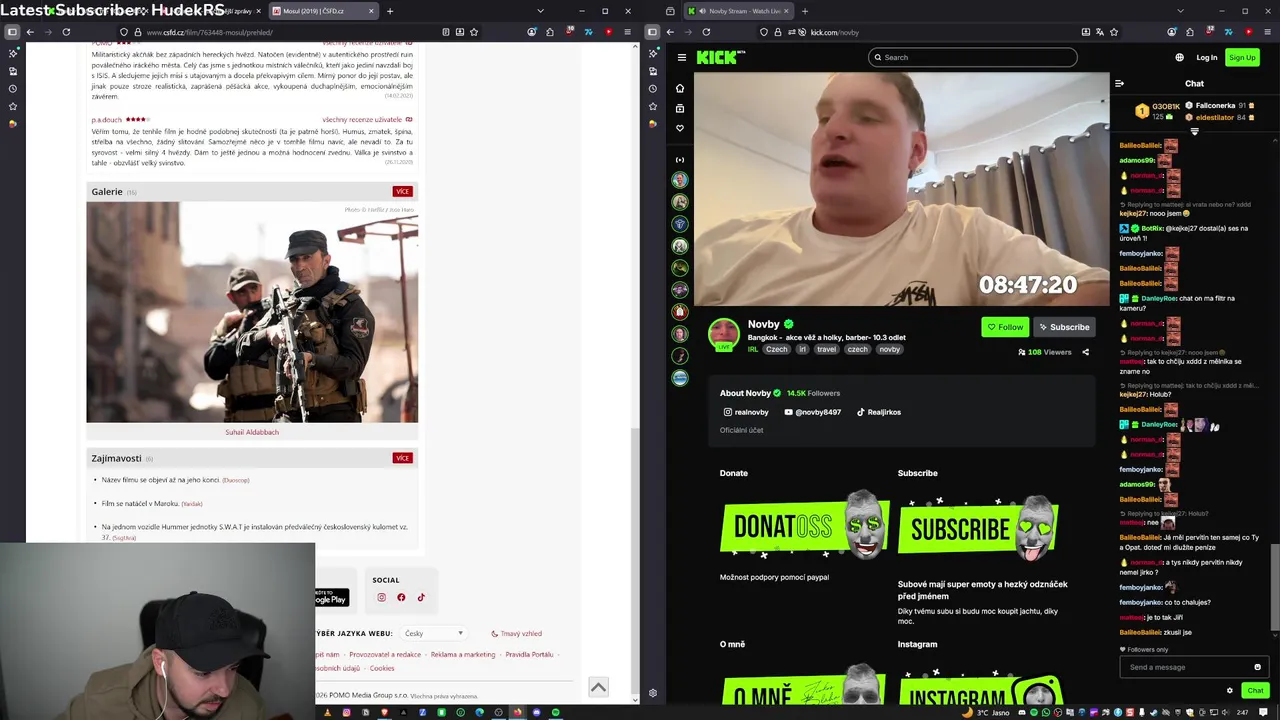Open Česky language dropdown
This screenshot has height=720, width=1280.
click(433, 633)
